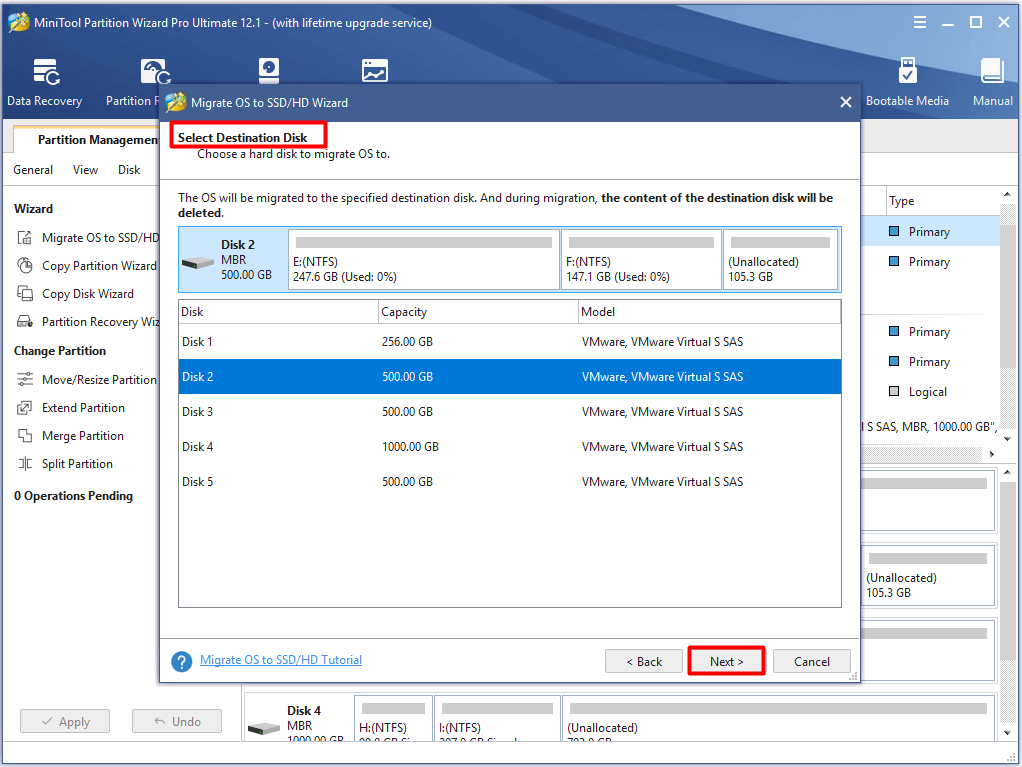Click the Model column header
This screenshot has width=1022, height=767.
point(710,311)
